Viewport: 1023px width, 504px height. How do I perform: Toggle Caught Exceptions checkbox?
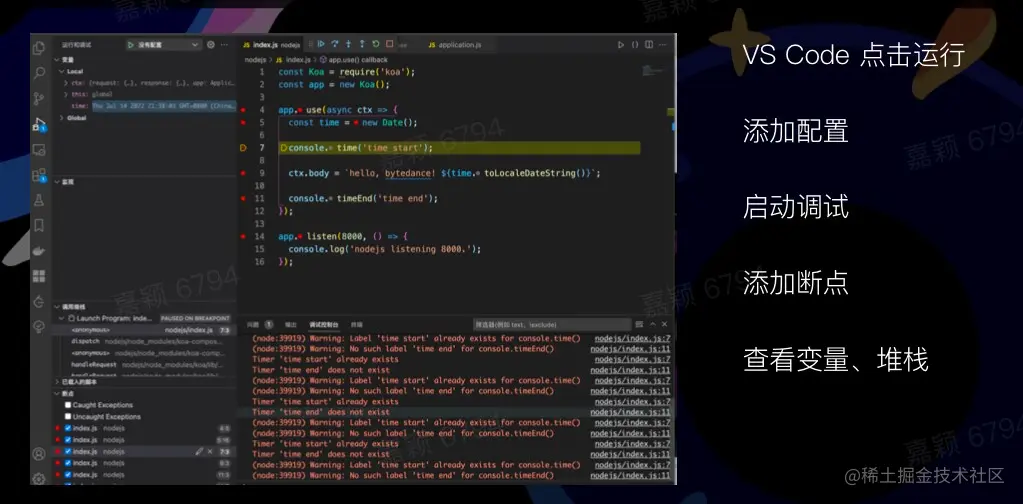(68, 405)
